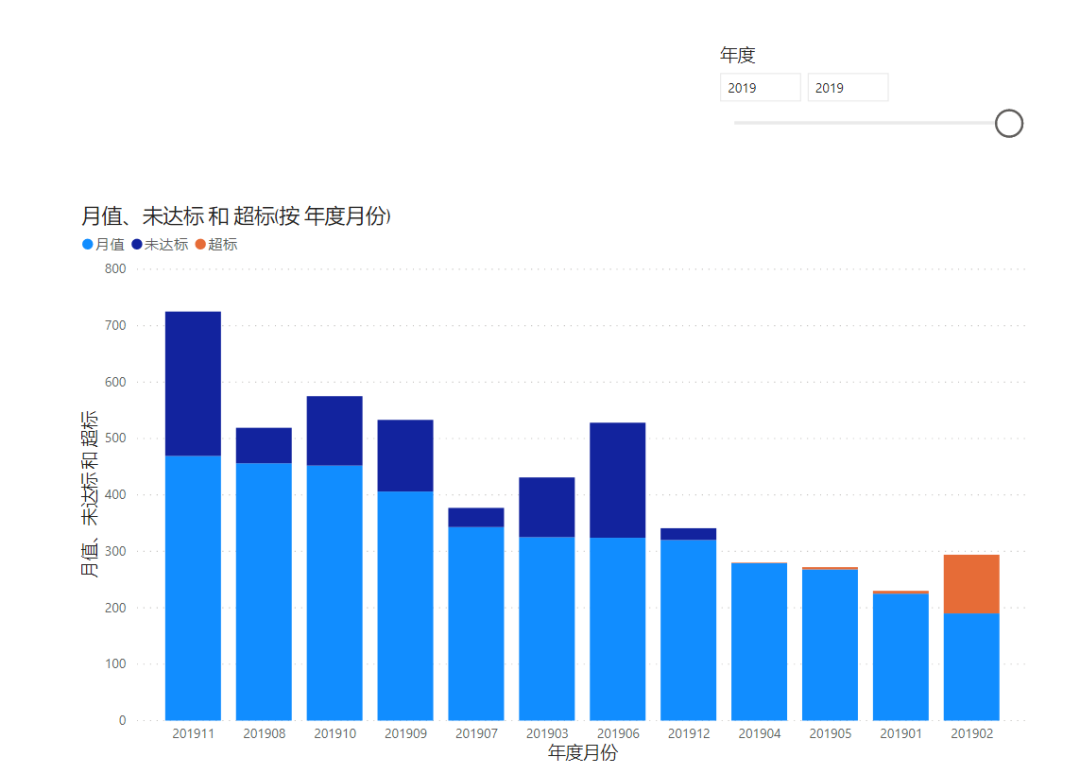This screenshot has width=1080, height=774.
Task: Click the x-axis label 201906
Action: tap(618, 734)
